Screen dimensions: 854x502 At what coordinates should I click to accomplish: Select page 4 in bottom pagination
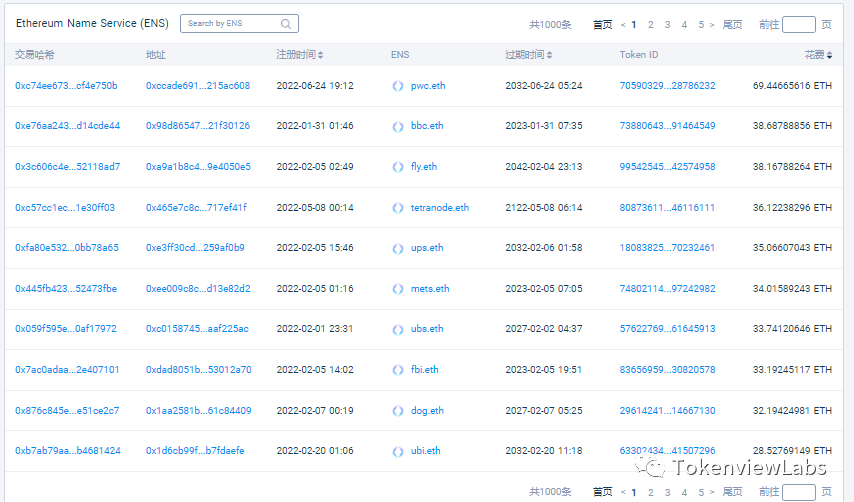coord(684,492)
